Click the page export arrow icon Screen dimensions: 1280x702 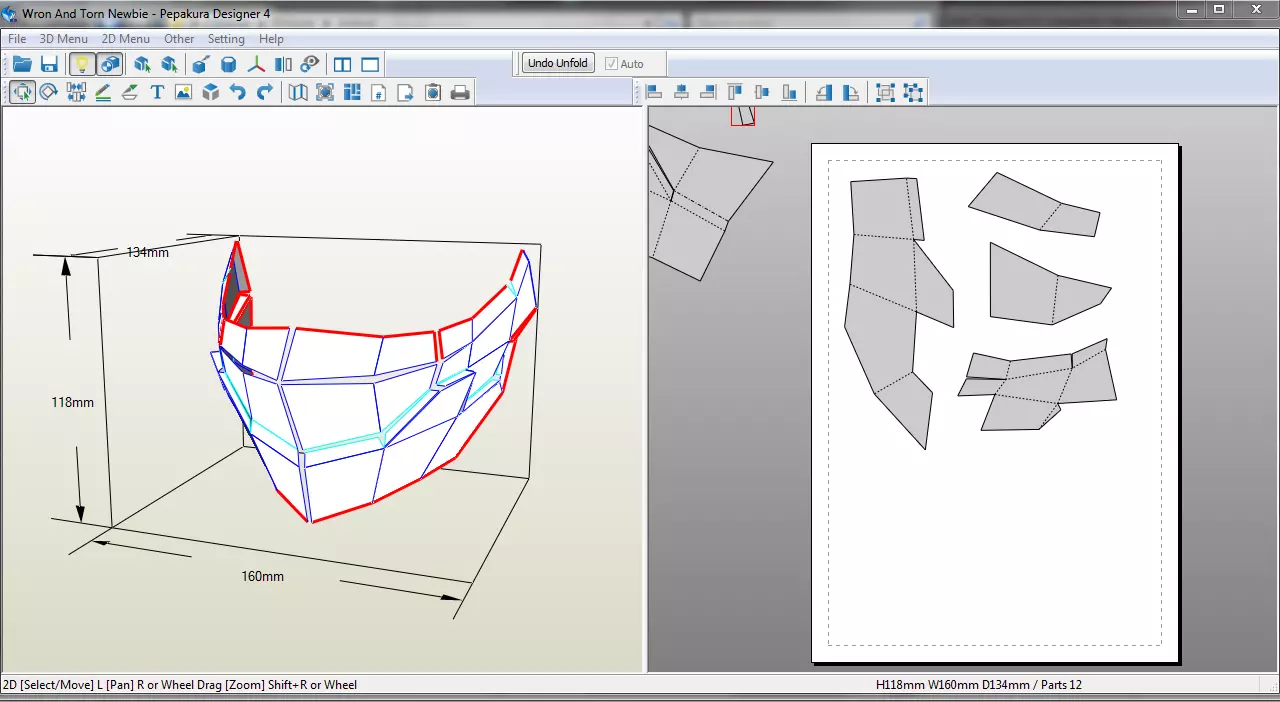(x=406, y=93)
